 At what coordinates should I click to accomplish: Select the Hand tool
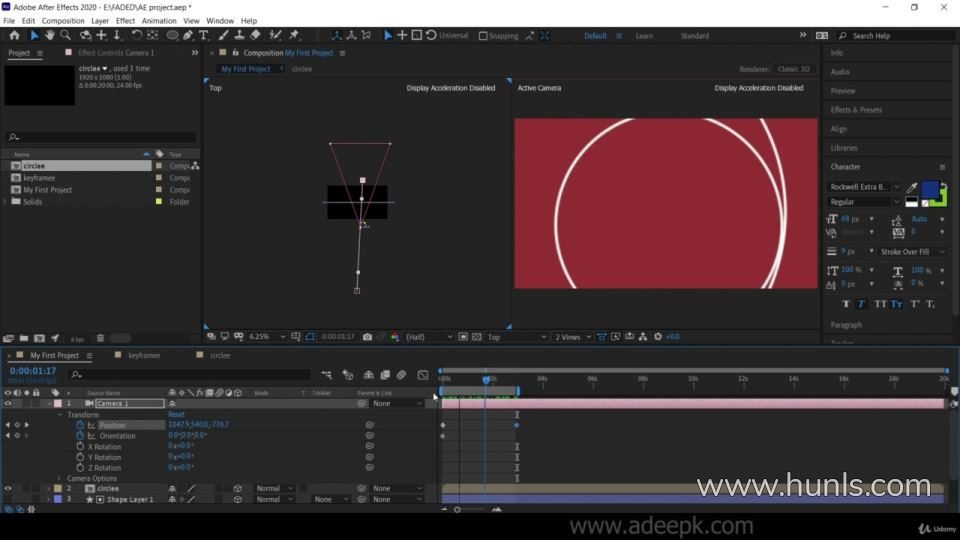[50, 35]
